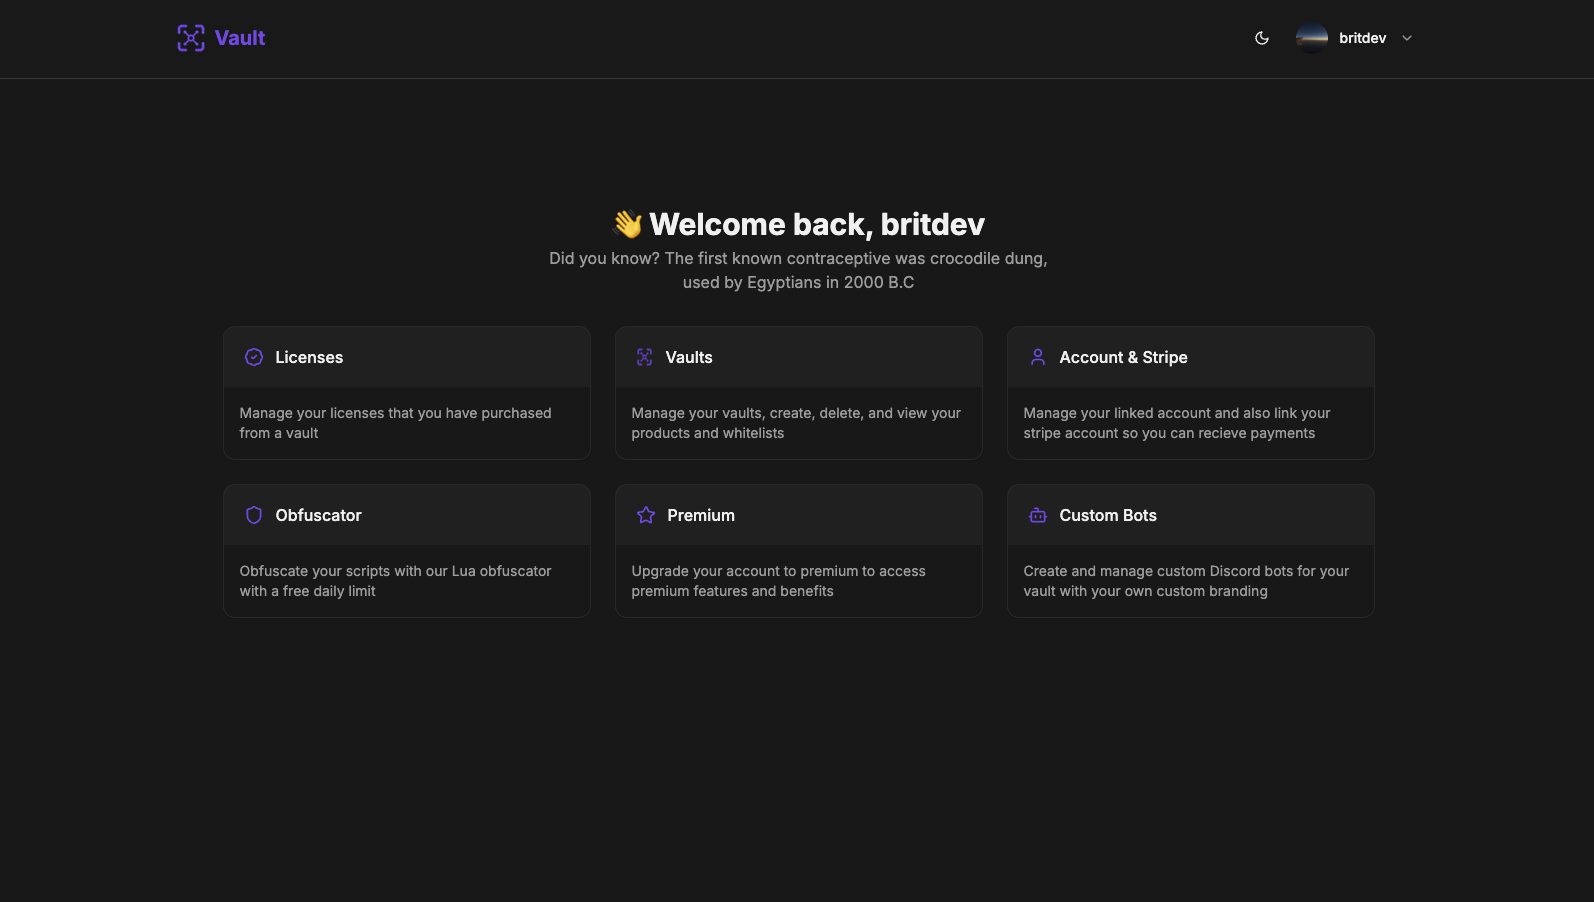Click the britdev username in header
The width and height of the screenshot is (1594, 902).
1362,38
